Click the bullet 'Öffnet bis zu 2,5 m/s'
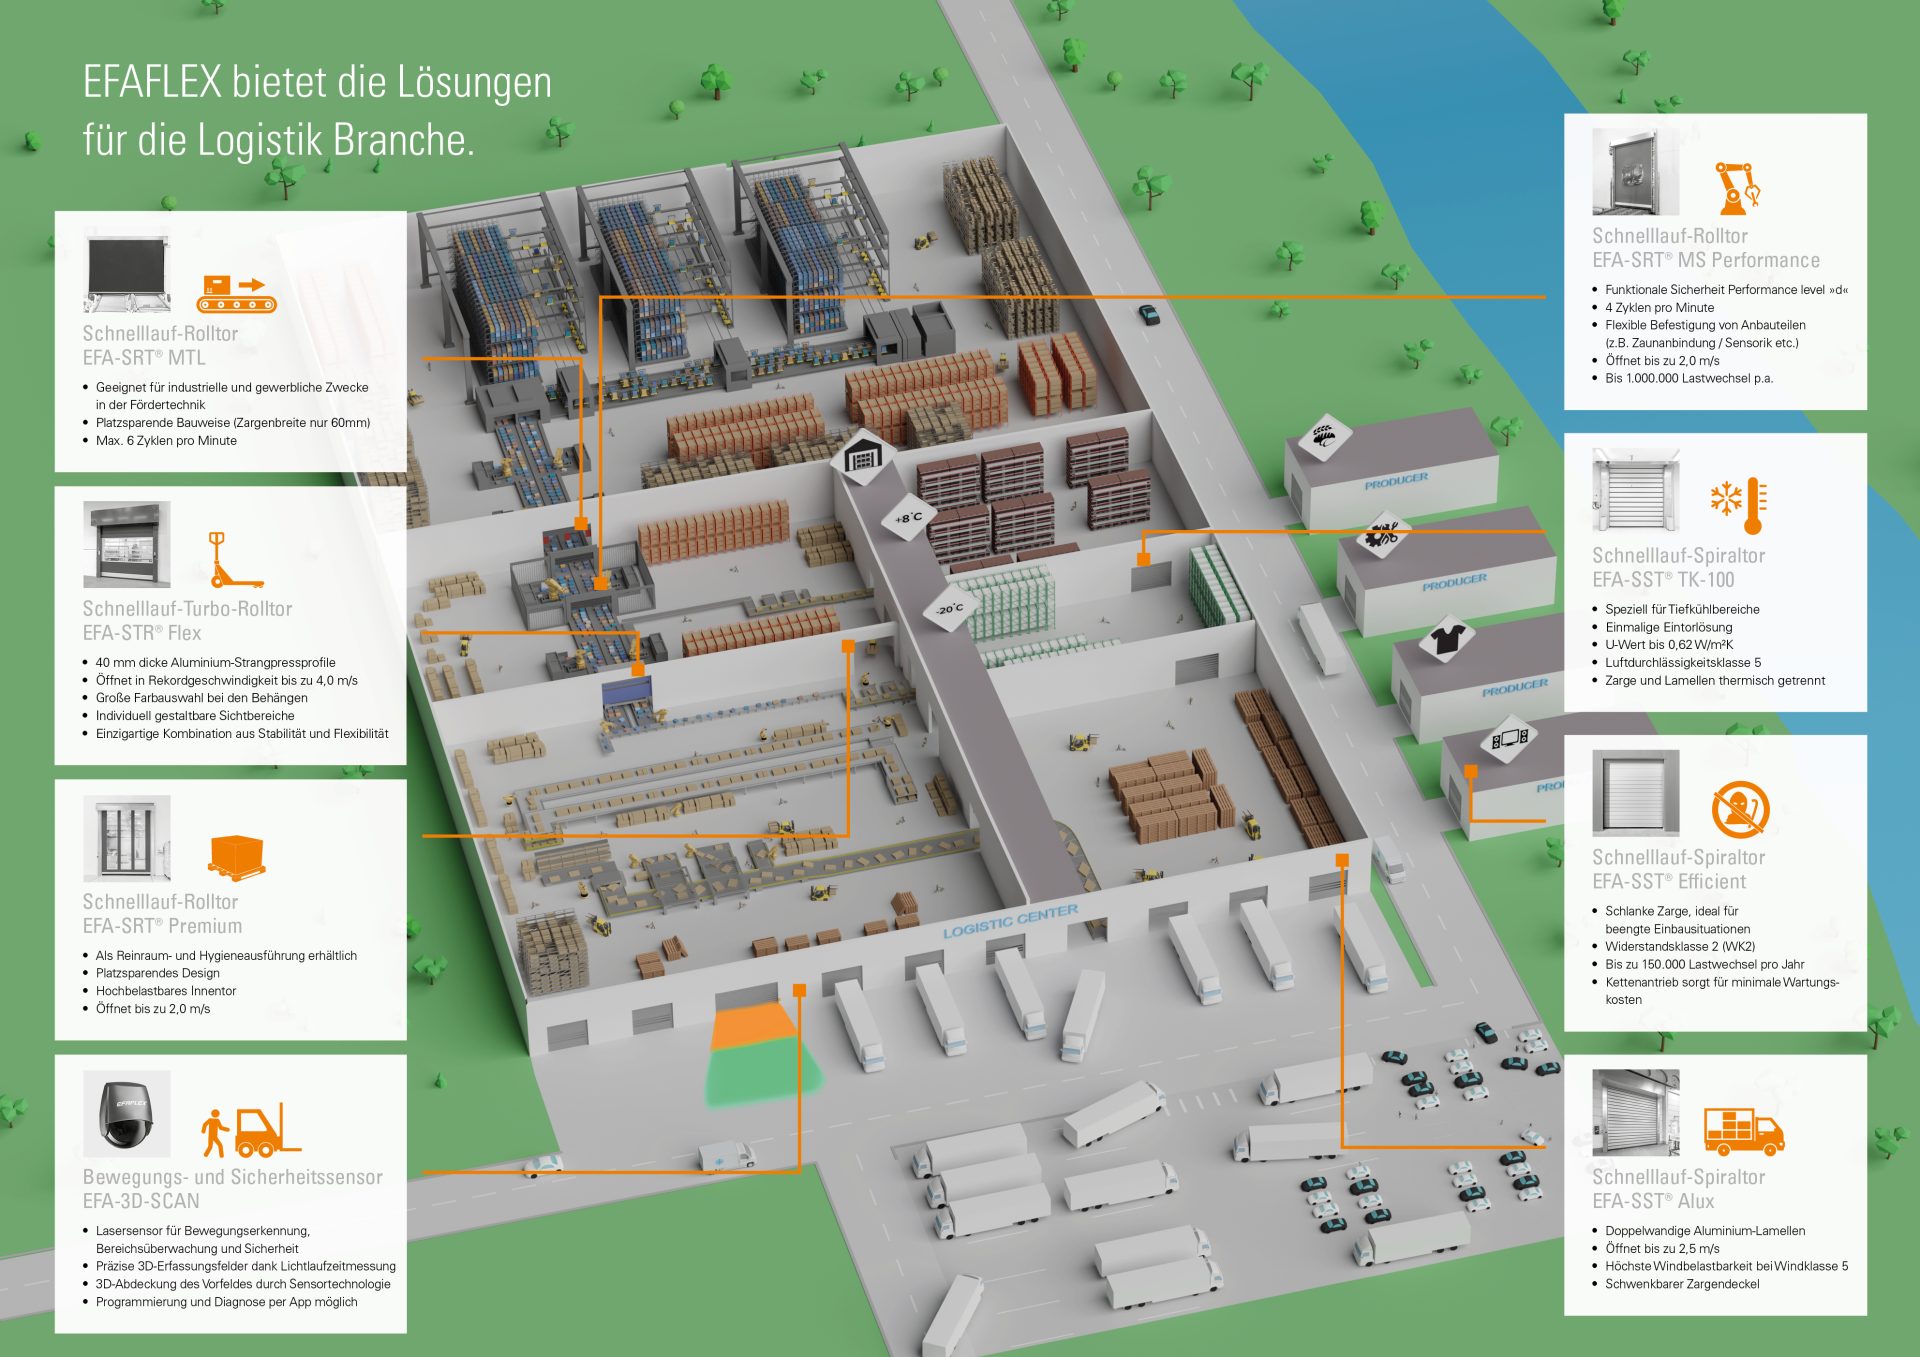 pos(1663,1249)
